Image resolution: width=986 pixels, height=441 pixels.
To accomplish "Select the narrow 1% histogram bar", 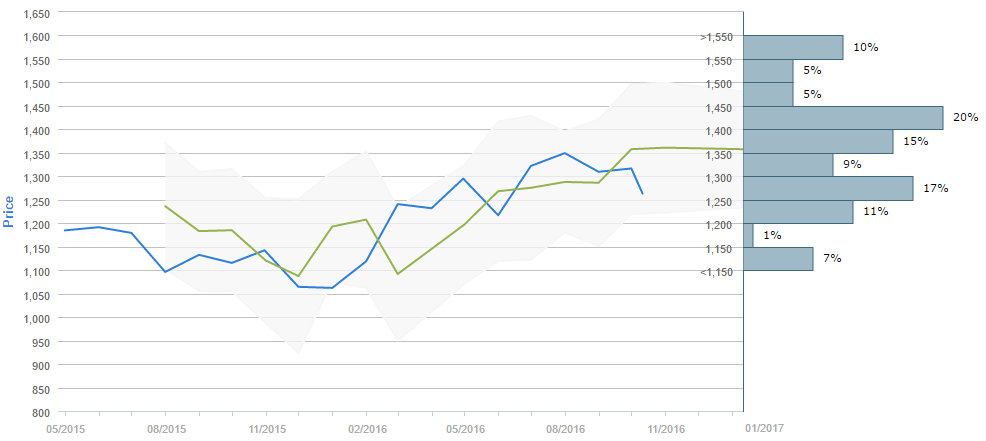I will point(748,235).
